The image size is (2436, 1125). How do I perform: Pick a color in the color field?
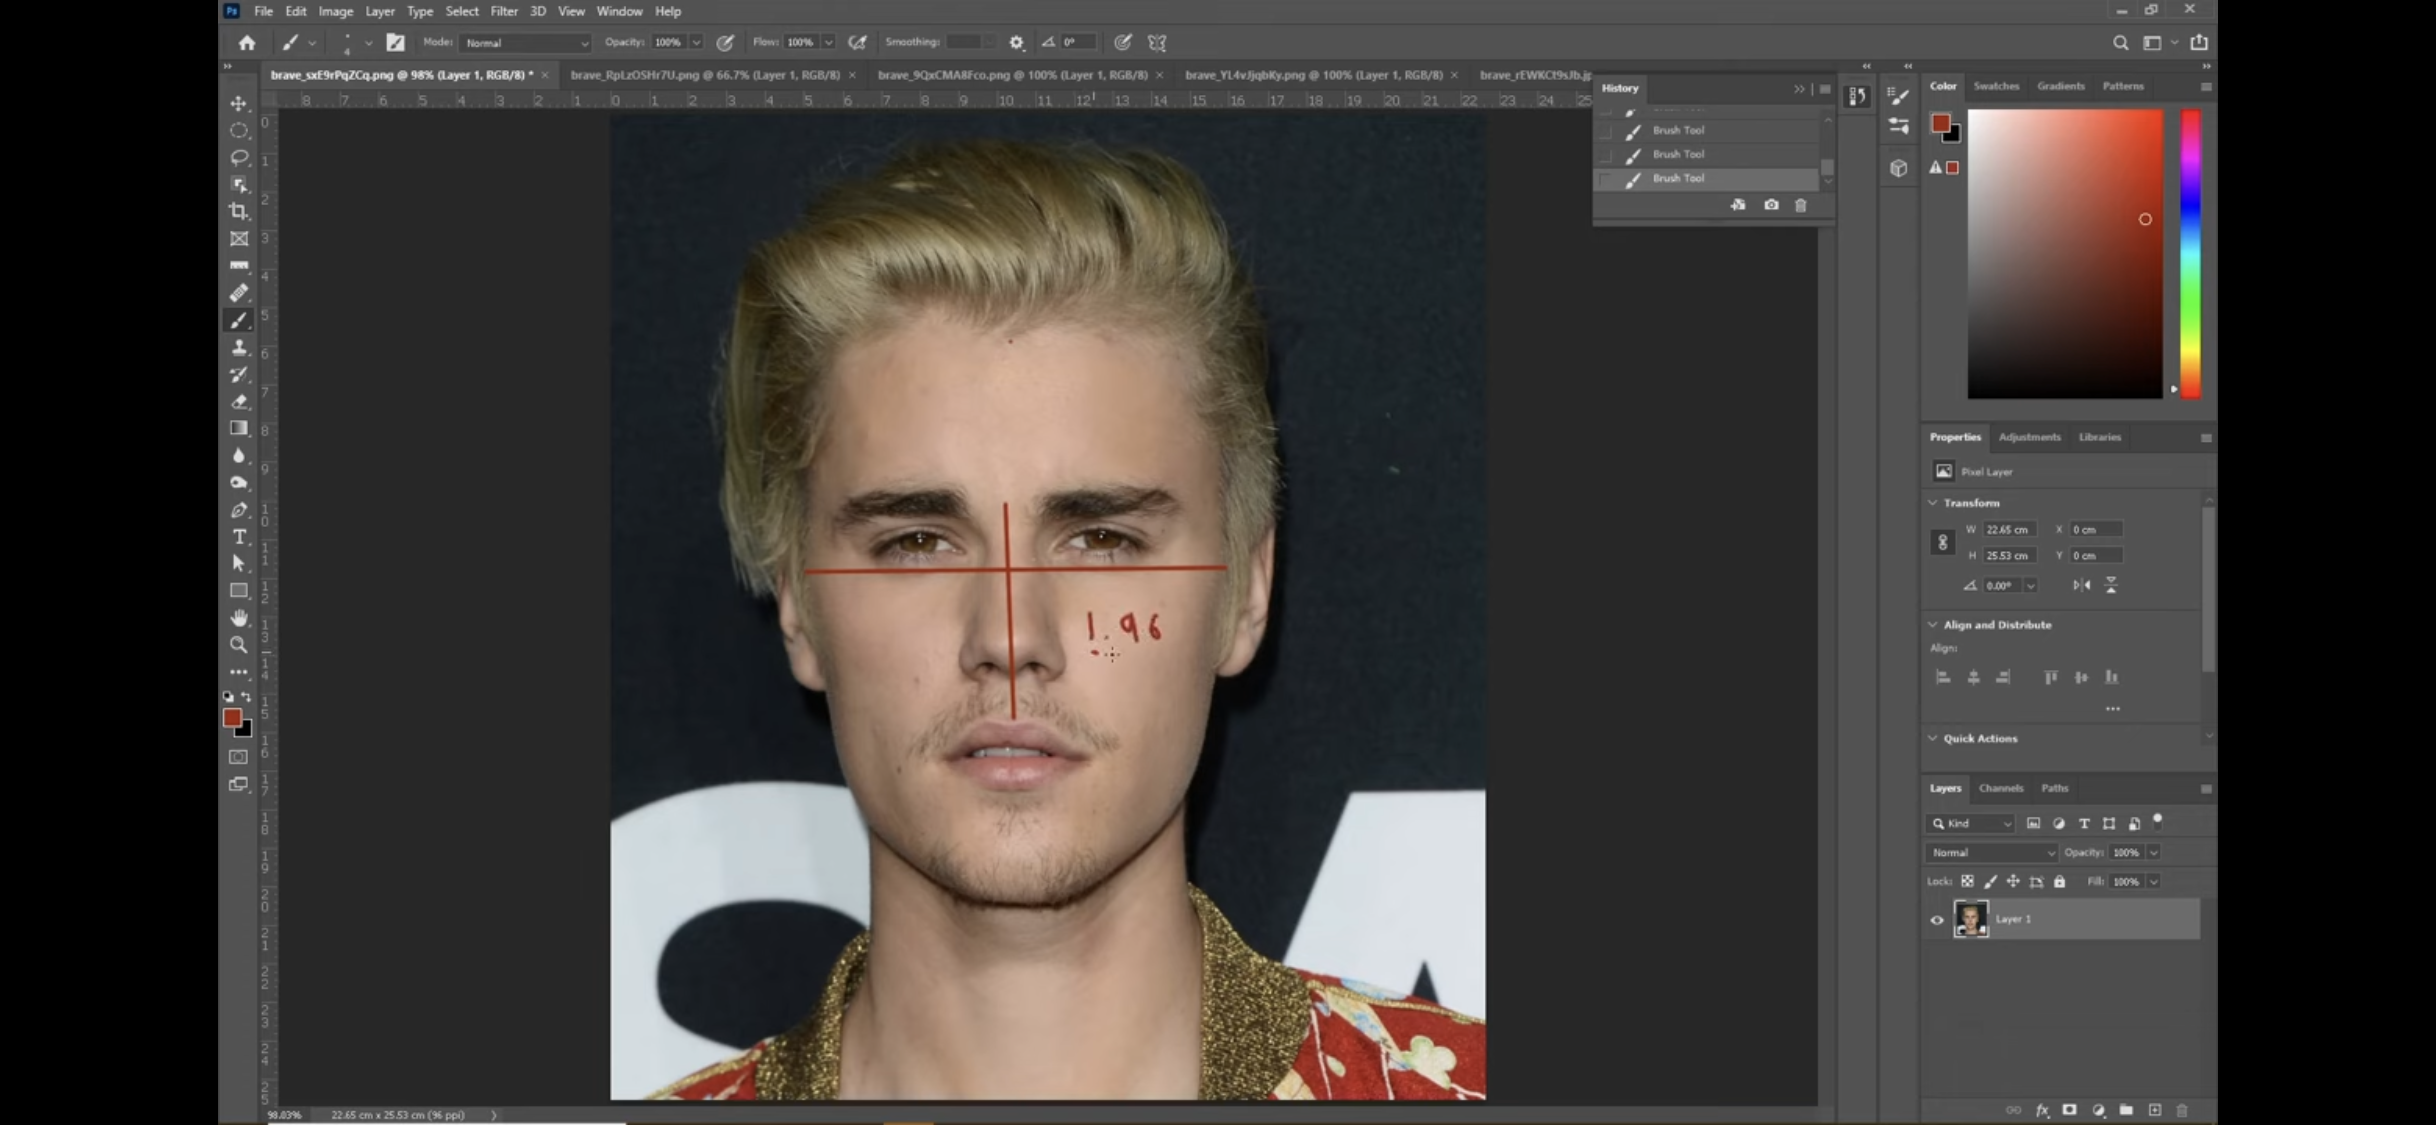[2065, 253]
